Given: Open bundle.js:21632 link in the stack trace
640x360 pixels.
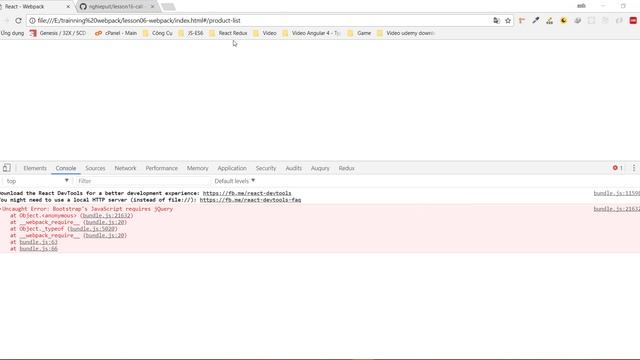Looking at the screenshot, I should tap(107, 216).
